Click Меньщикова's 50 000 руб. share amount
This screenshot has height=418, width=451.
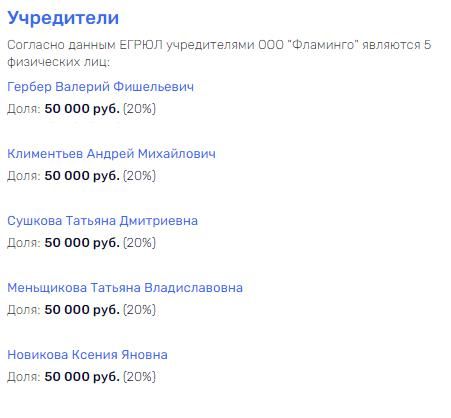click(x=82, y=310)
